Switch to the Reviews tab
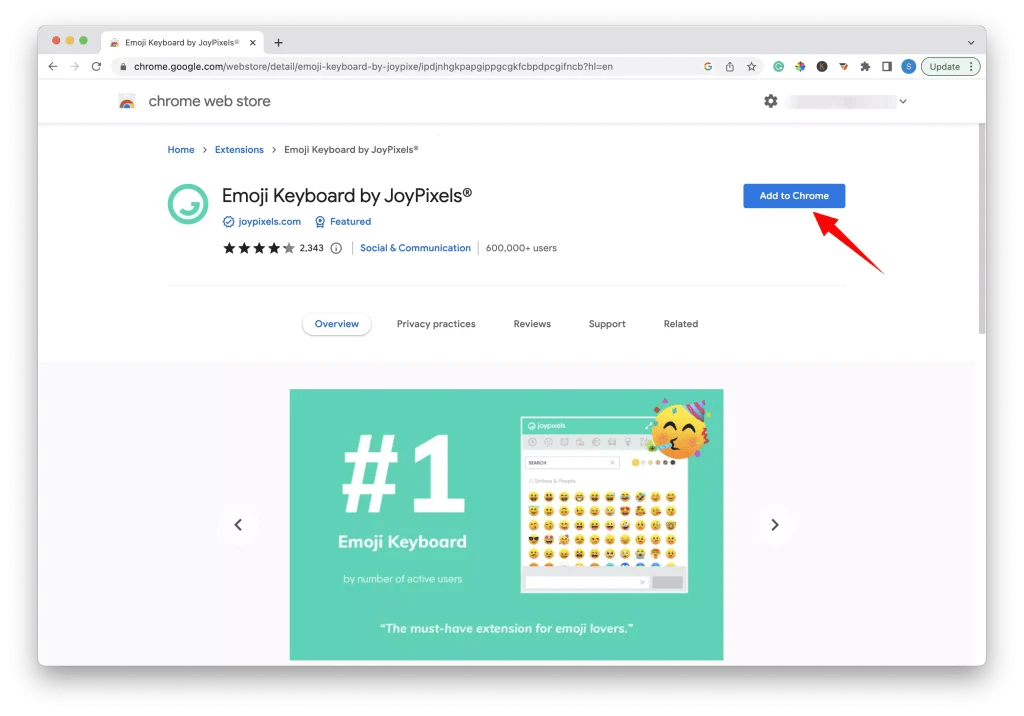Screen dimensions: 1024x716 (x=531, y=323)
